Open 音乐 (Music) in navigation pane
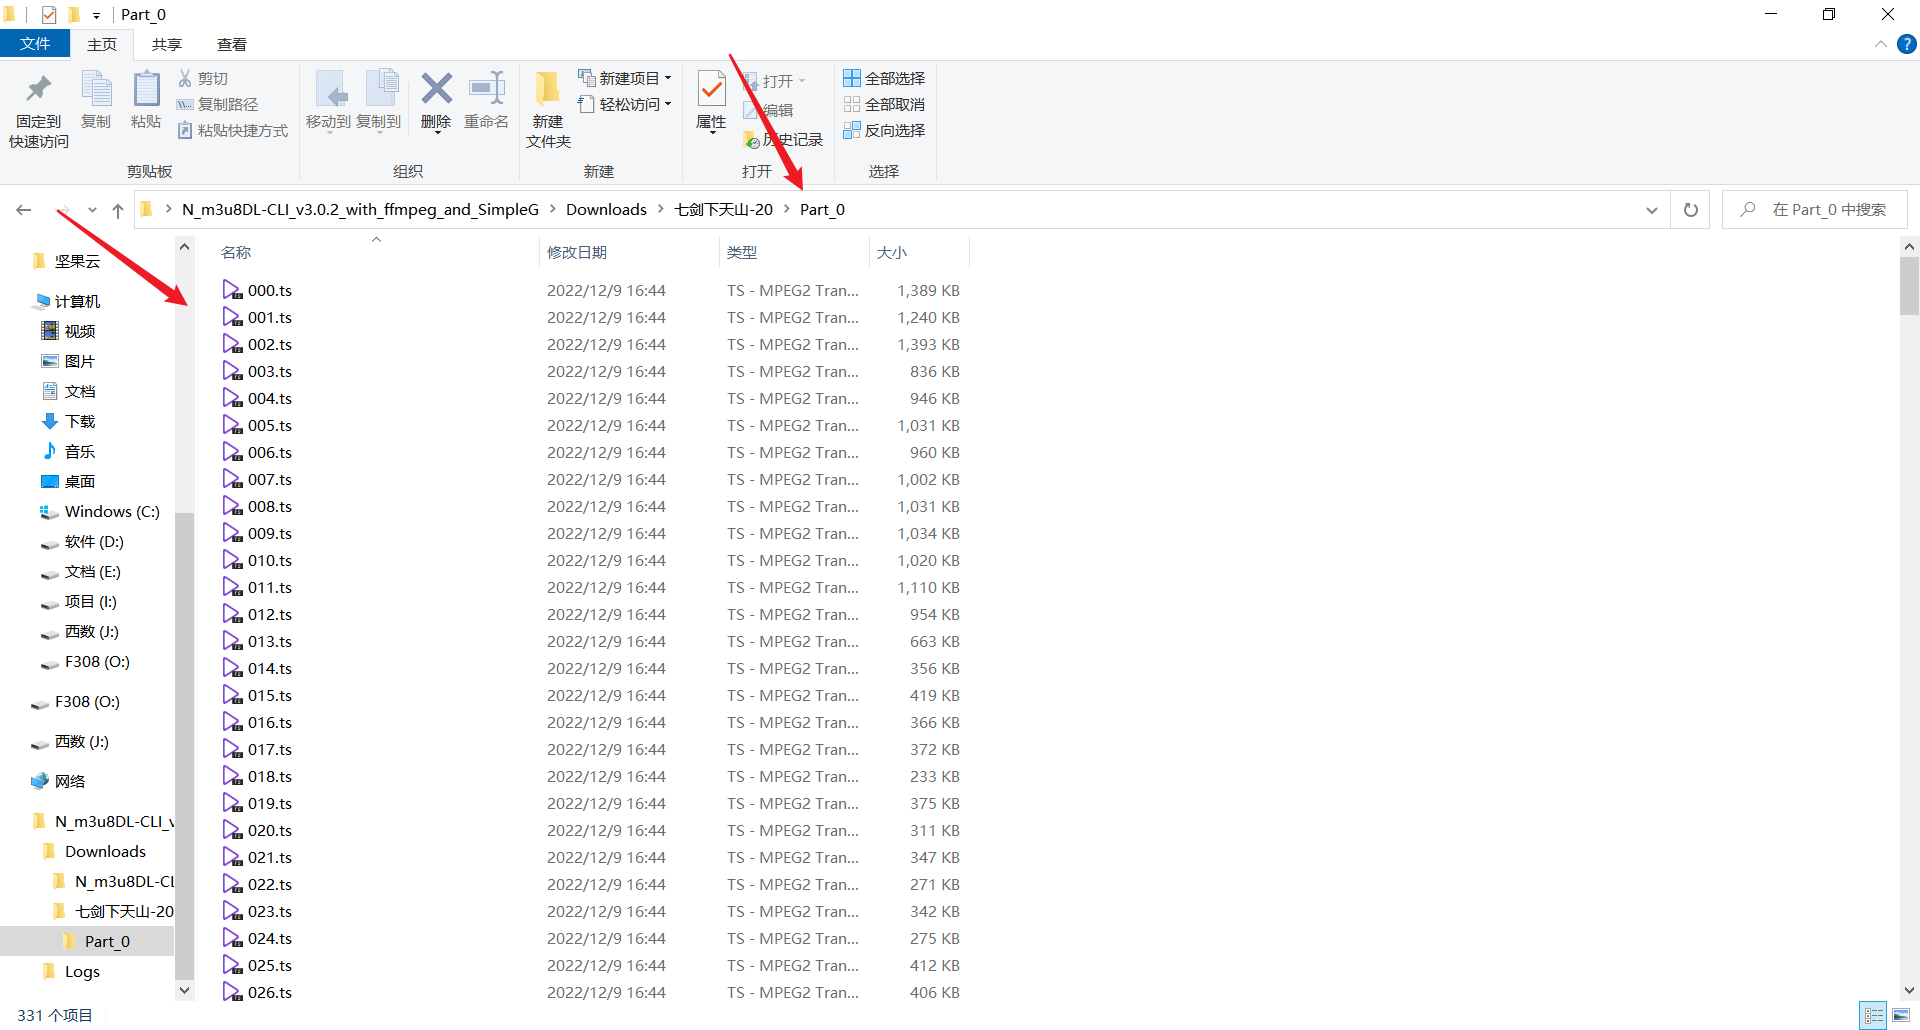Viewport: 1920px width, 1030px height. point(80,451)
